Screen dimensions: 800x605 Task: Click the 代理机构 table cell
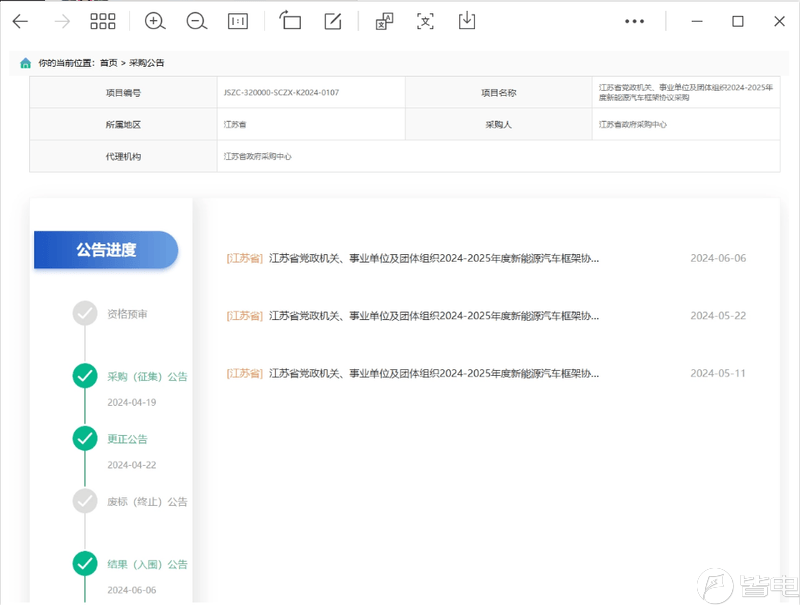[x=123, y=157]
